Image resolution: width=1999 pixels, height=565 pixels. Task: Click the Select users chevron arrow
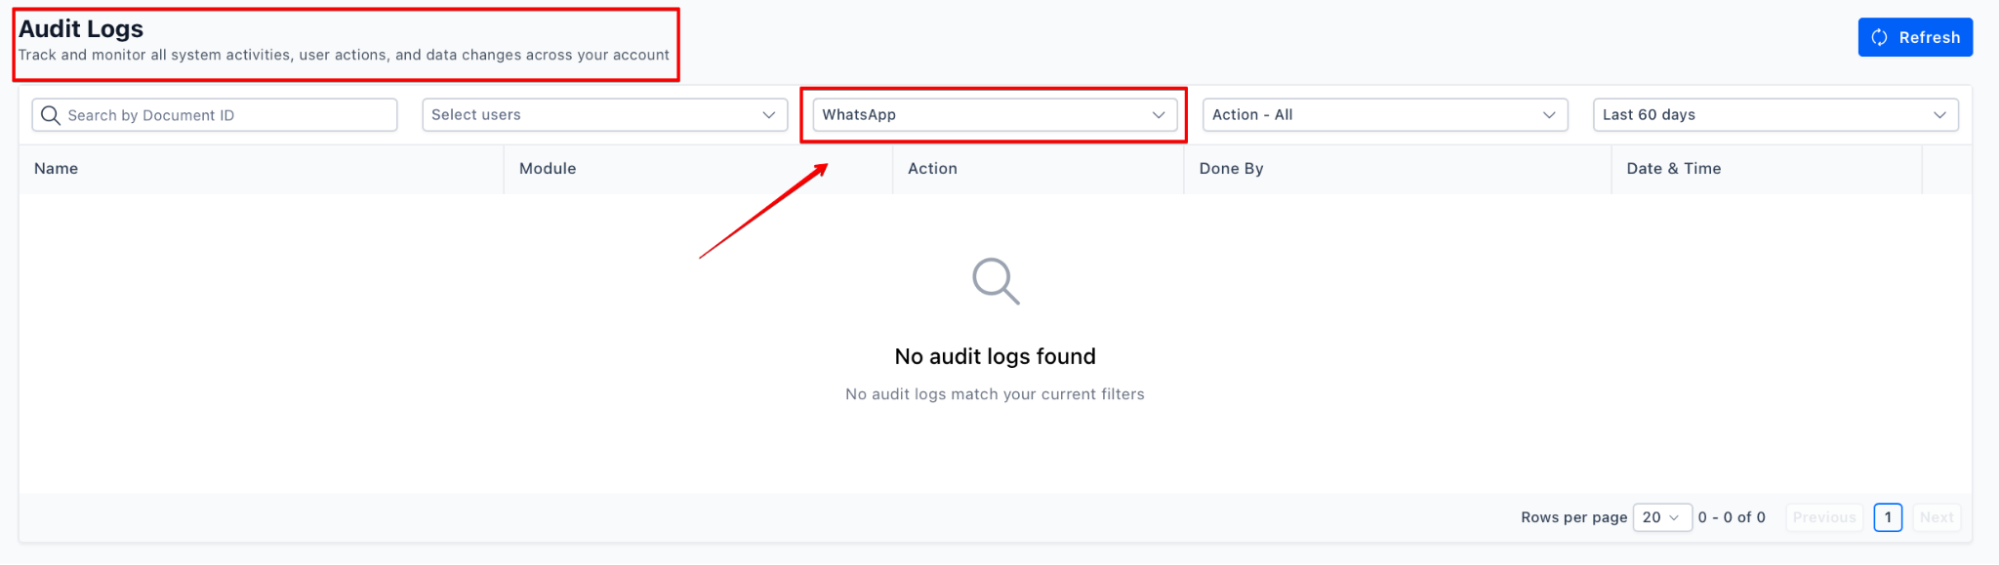[768, 115]
